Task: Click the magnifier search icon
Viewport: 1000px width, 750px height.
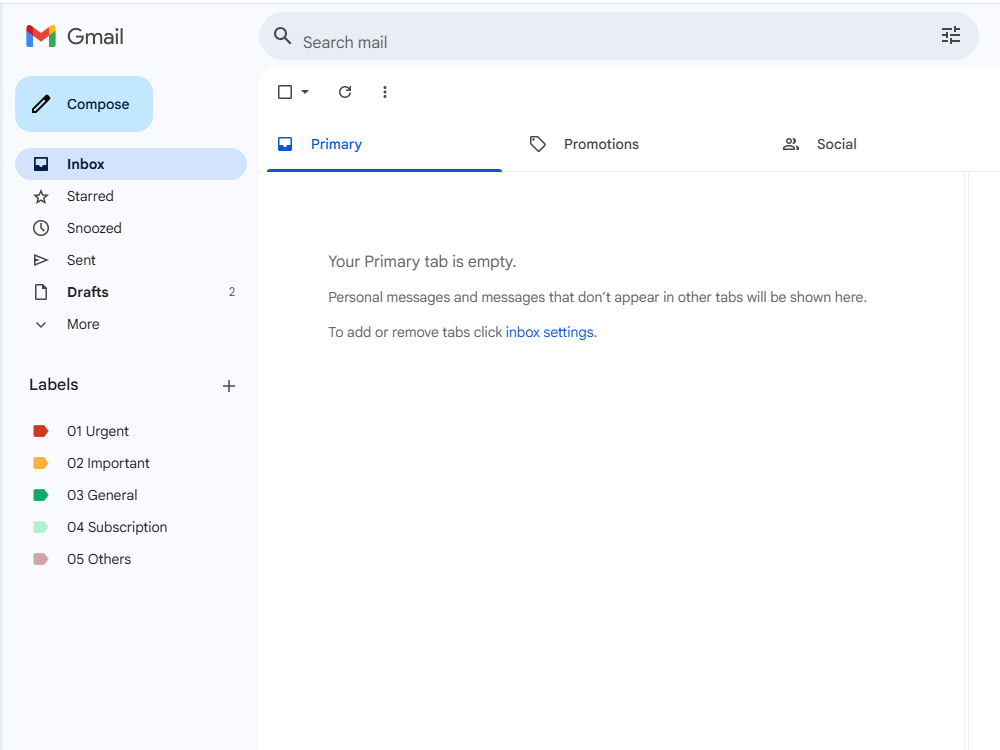Action: coord(283,36)
